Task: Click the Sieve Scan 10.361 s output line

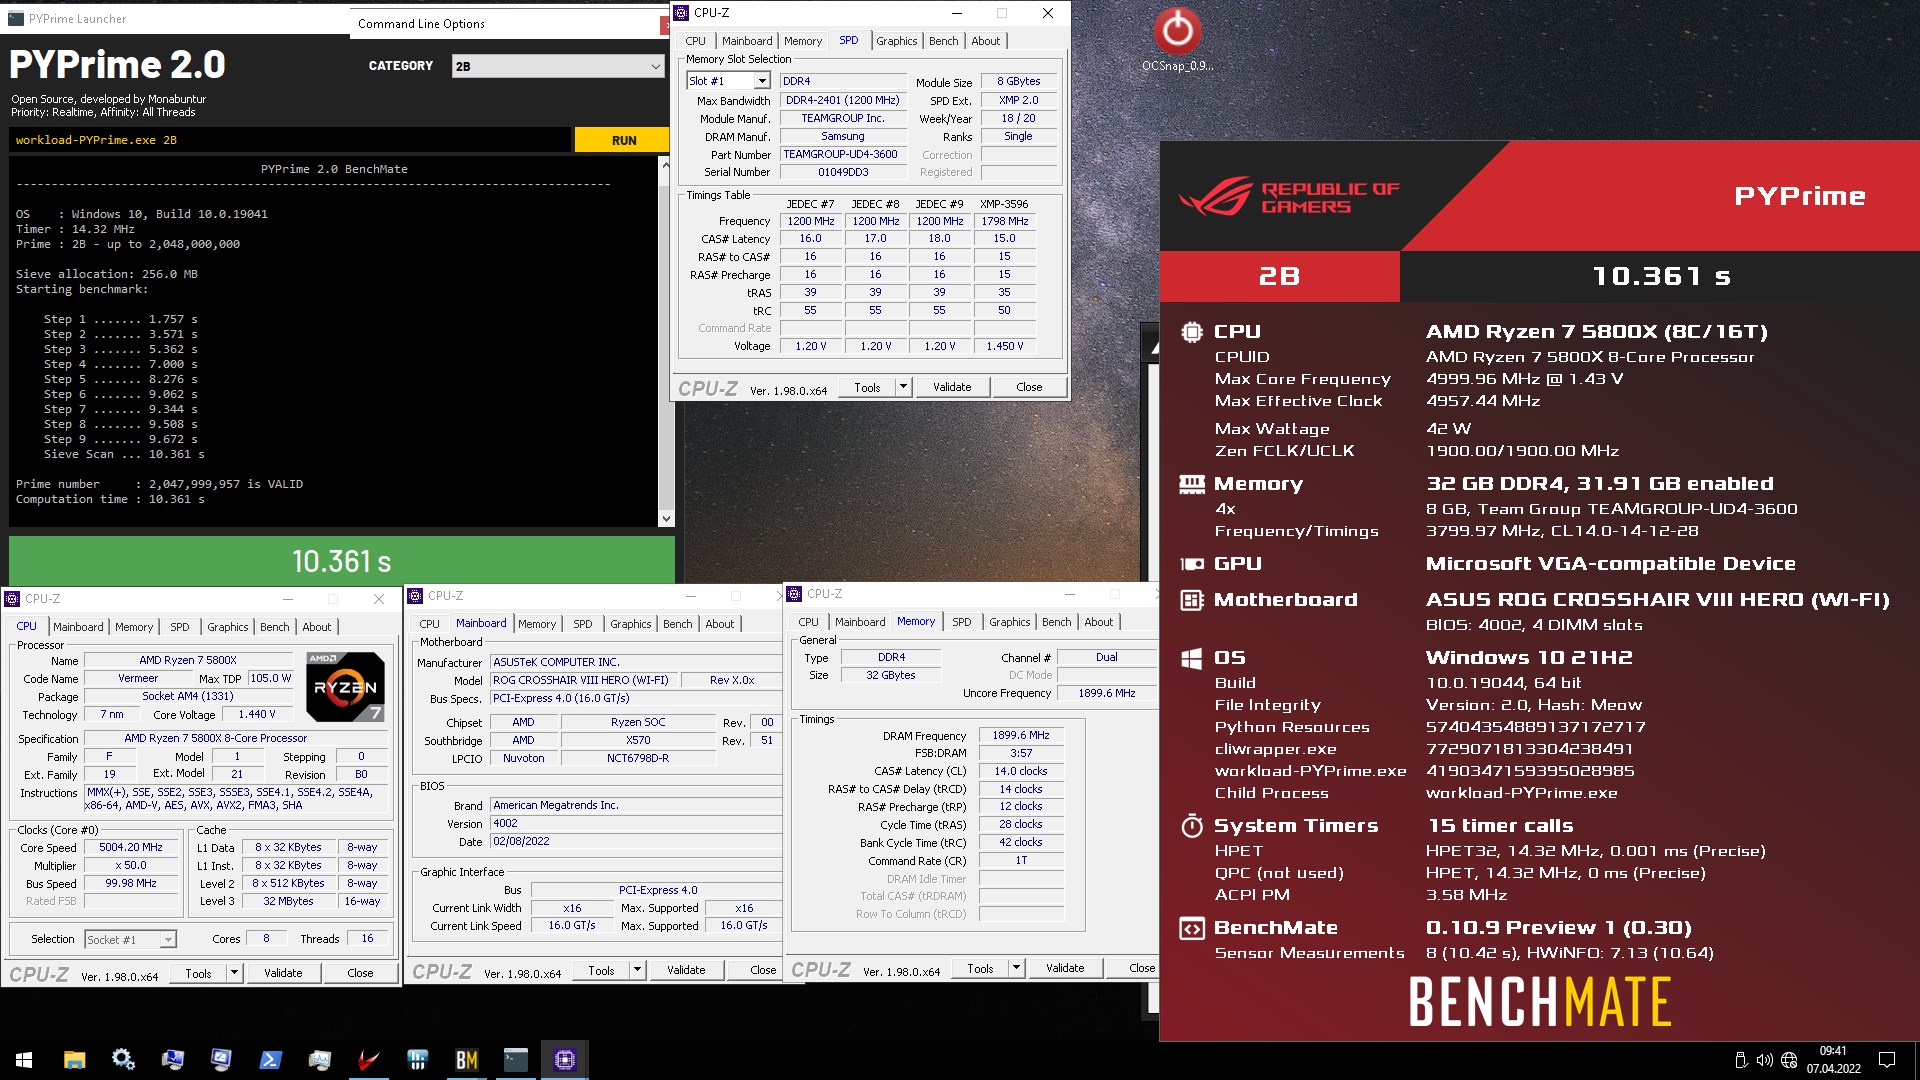Action: (x=124, y=454)
